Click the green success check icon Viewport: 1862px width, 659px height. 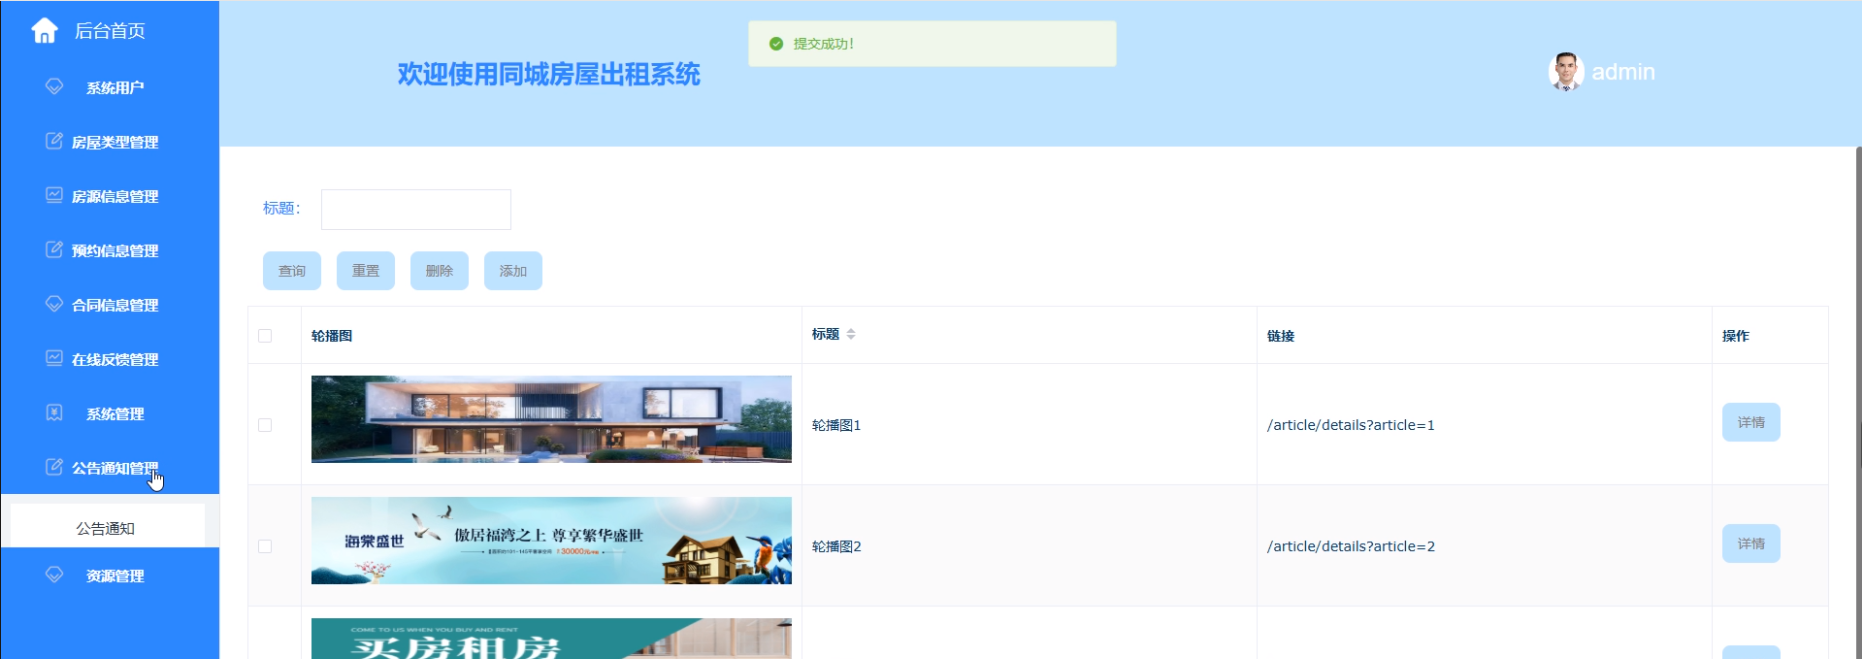[775, 44]
